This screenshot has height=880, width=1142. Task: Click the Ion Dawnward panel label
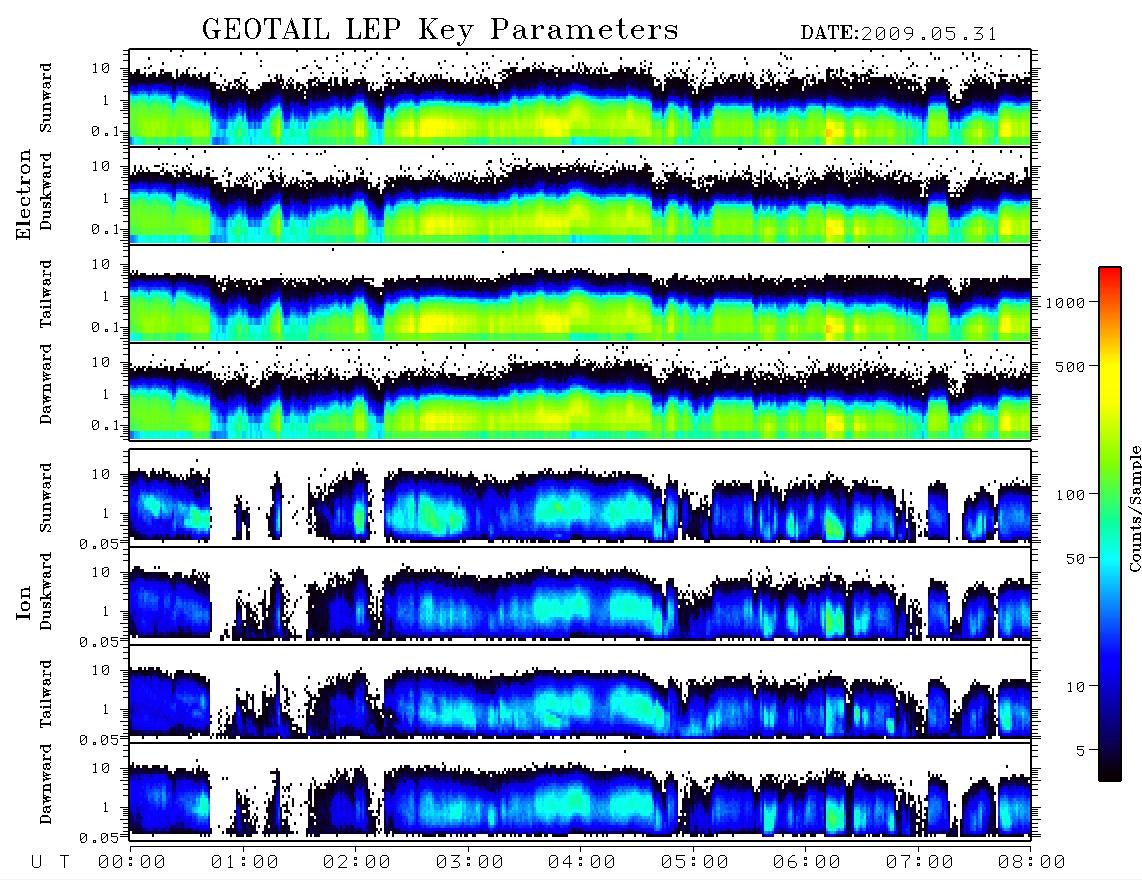pyautogui.click(x=46, y=784)
